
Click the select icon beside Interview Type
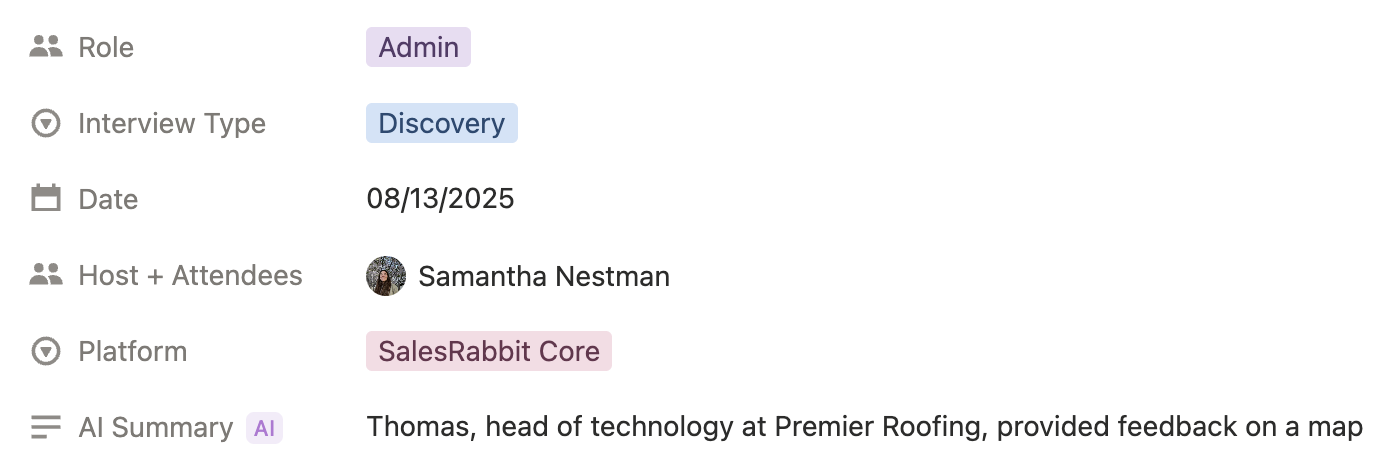click(46, 123)
